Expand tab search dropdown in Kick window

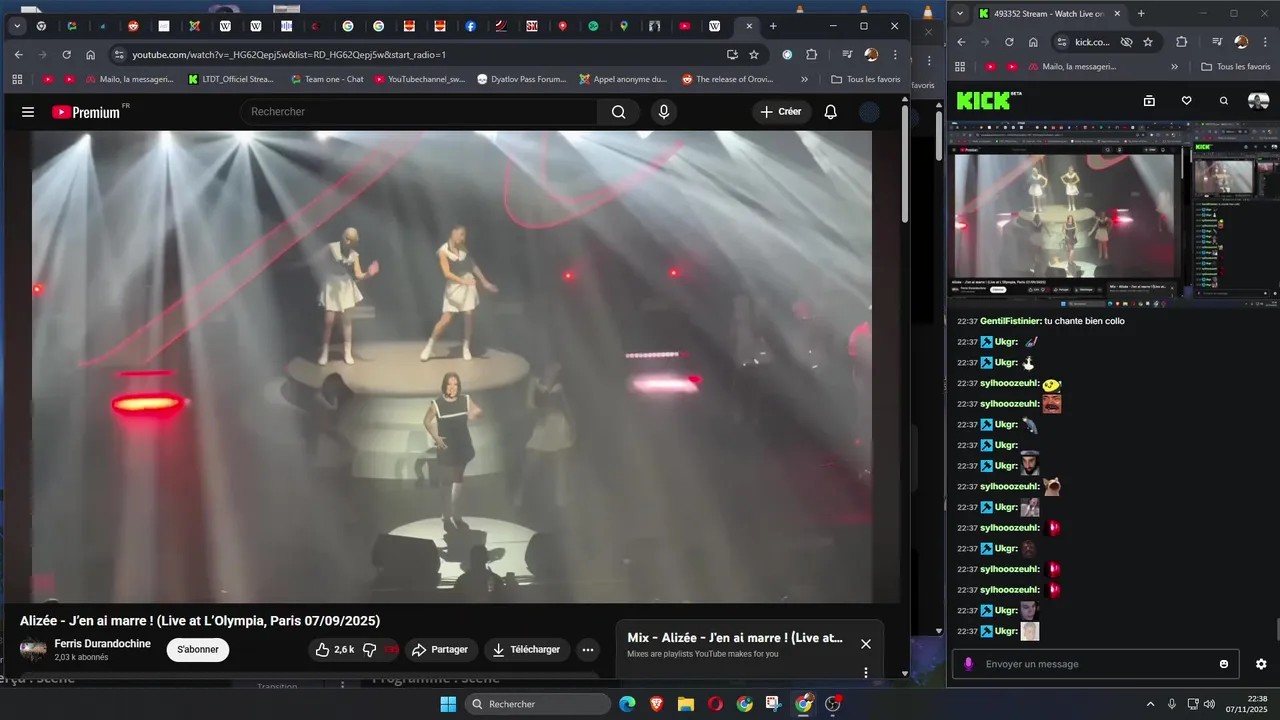point(960,13)
